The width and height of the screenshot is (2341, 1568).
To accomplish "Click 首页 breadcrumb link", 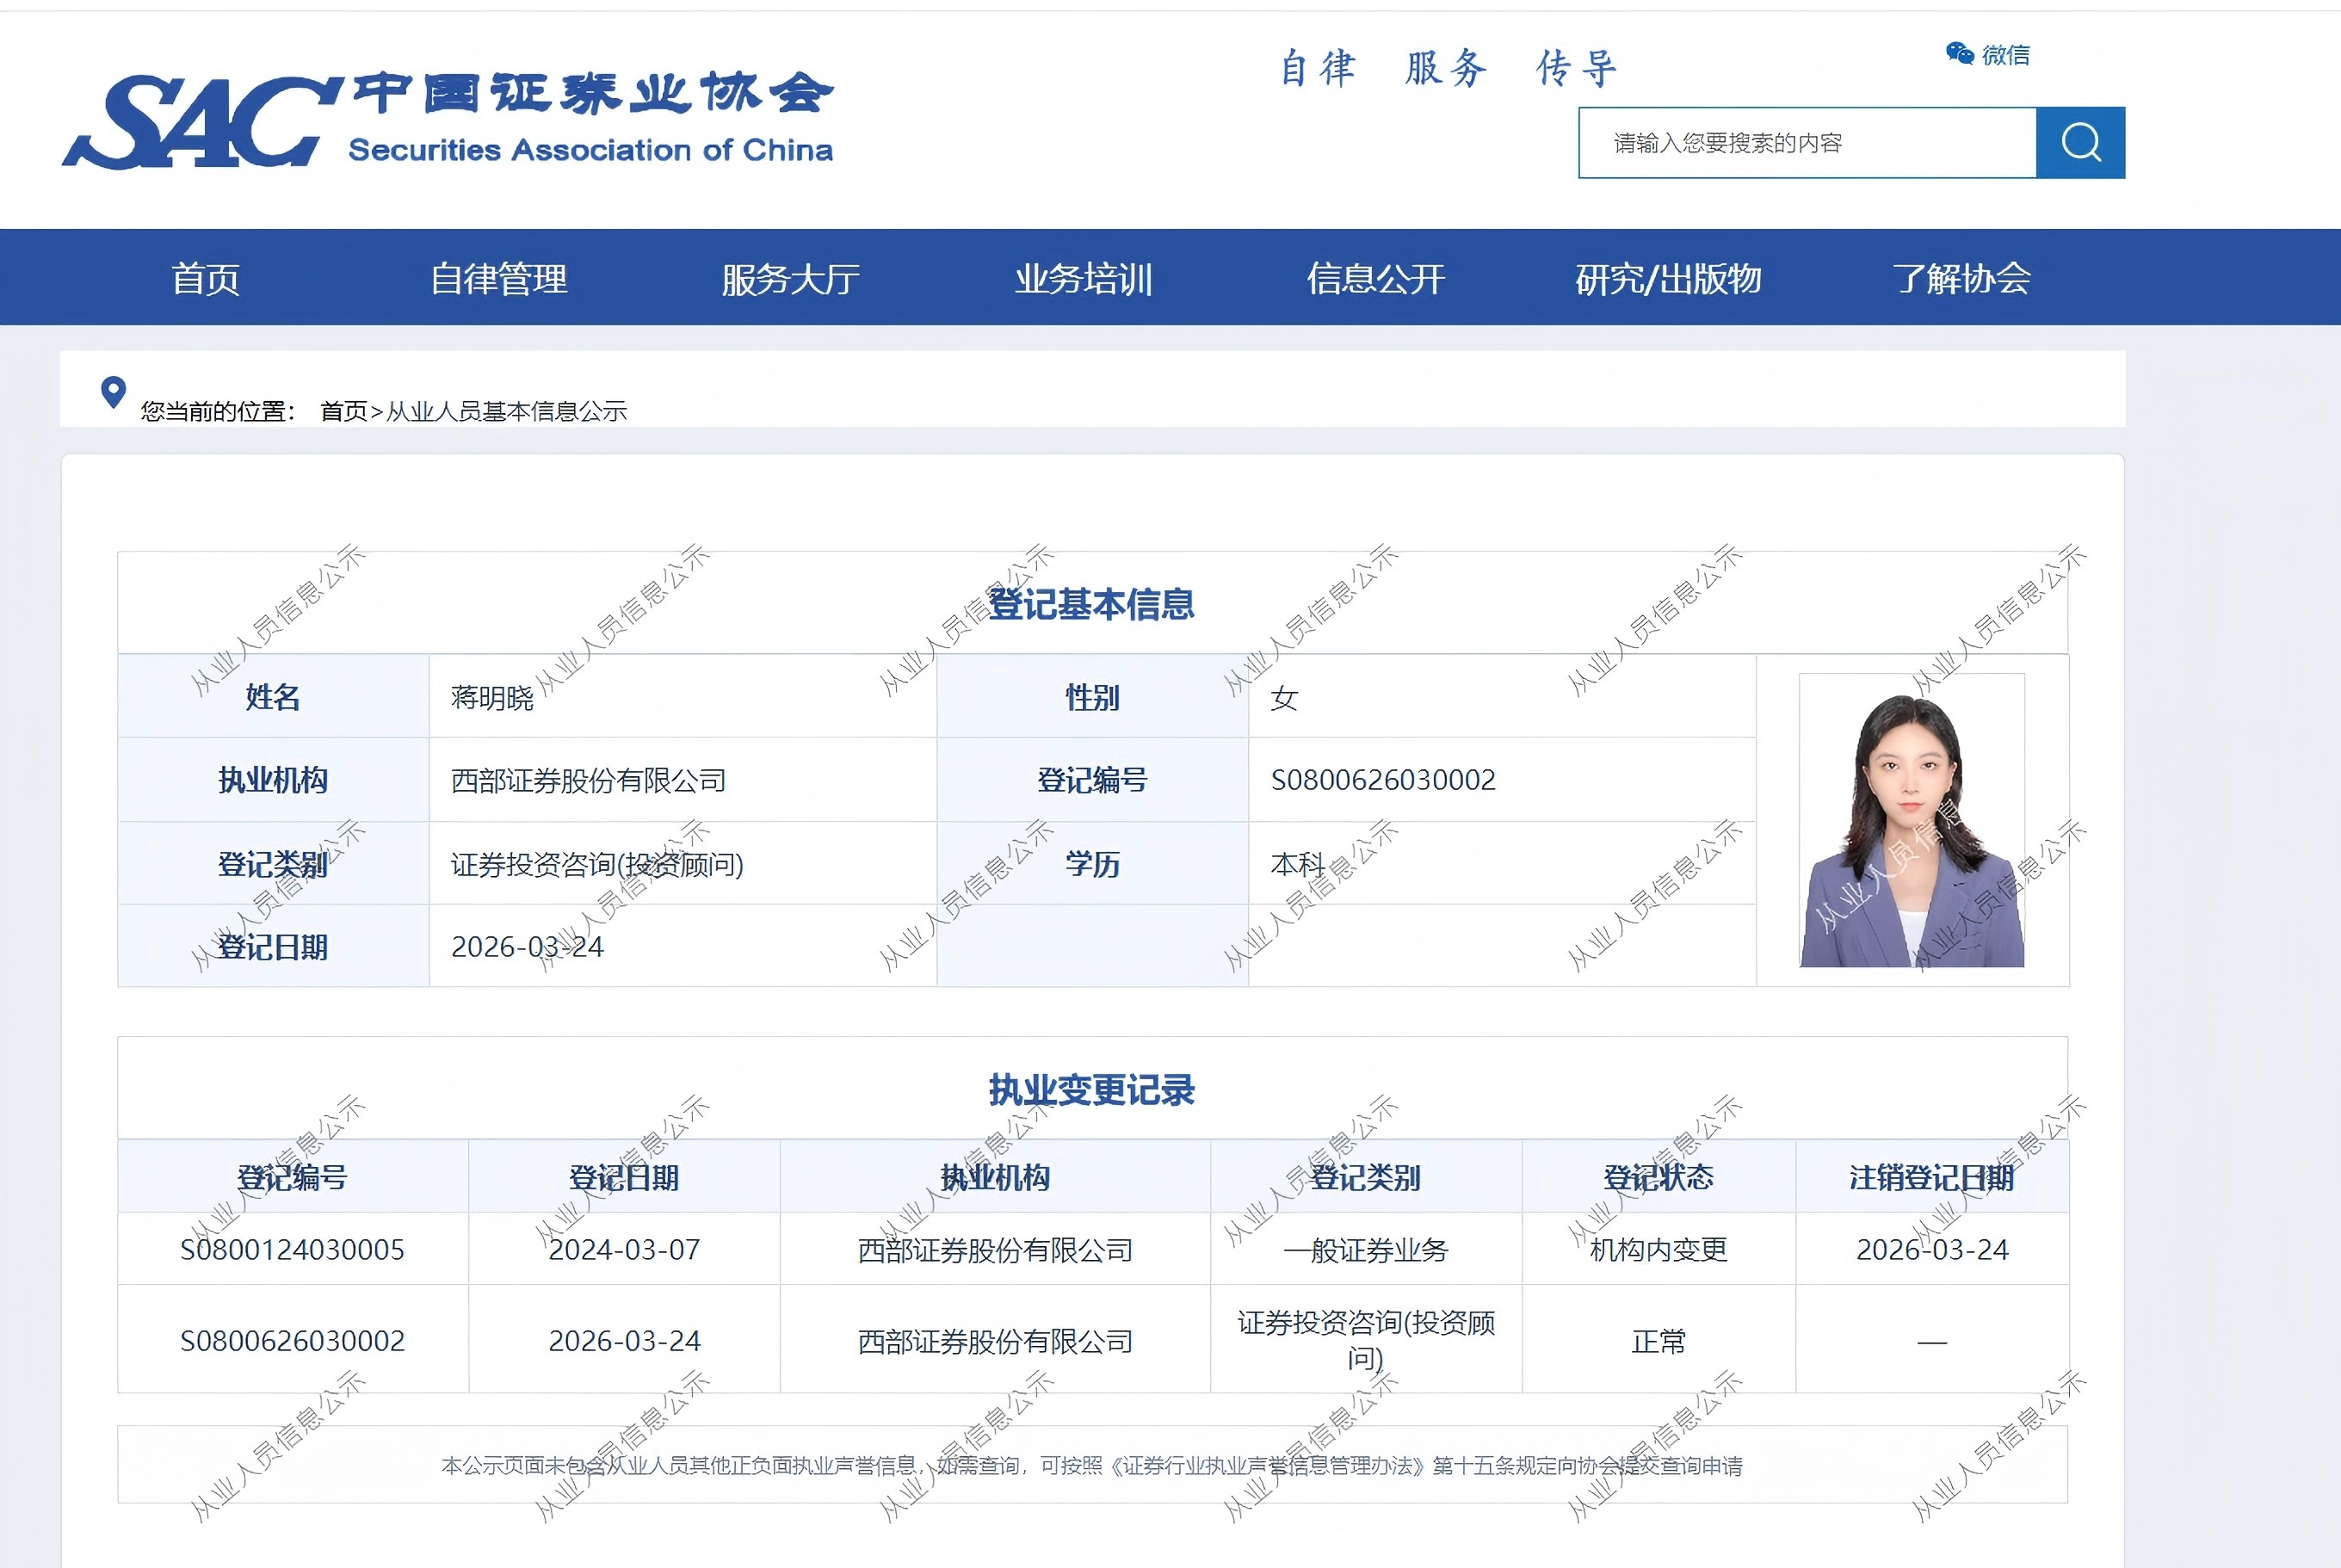I will (343, 411).
